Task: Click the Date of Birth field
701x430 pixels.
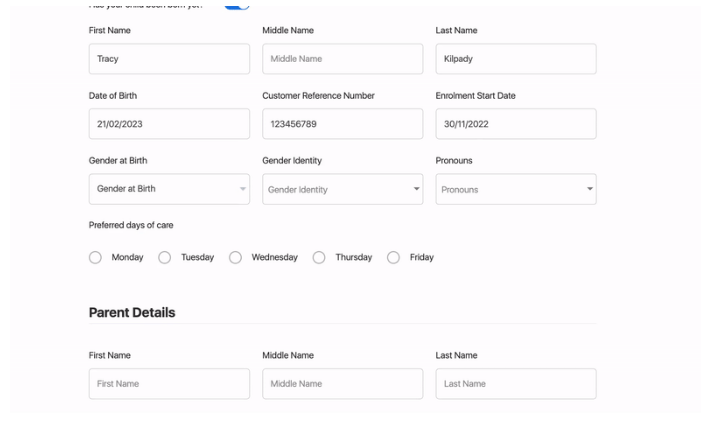Action: (x=169, y=124)
